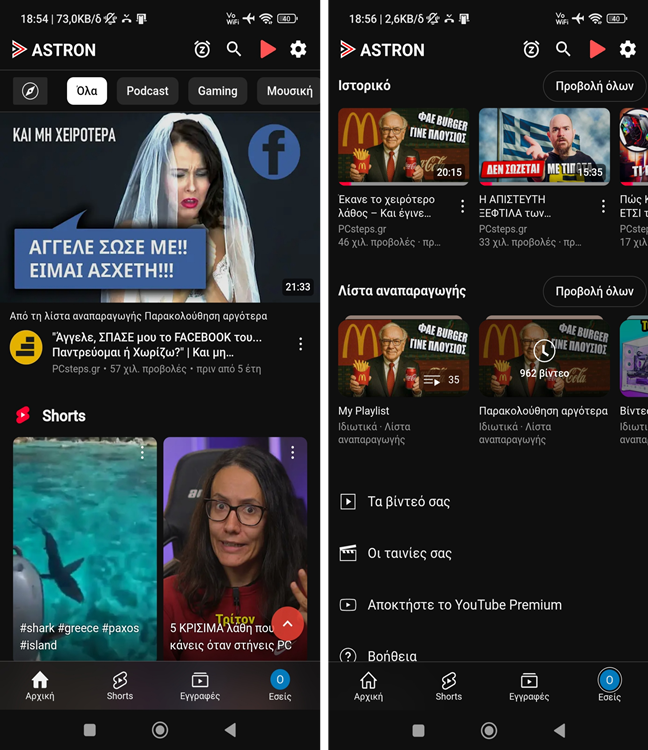Tap Προβολή όλων next to Ιστορικό
This screenshot has width=648, height=750.
point(594,86)
